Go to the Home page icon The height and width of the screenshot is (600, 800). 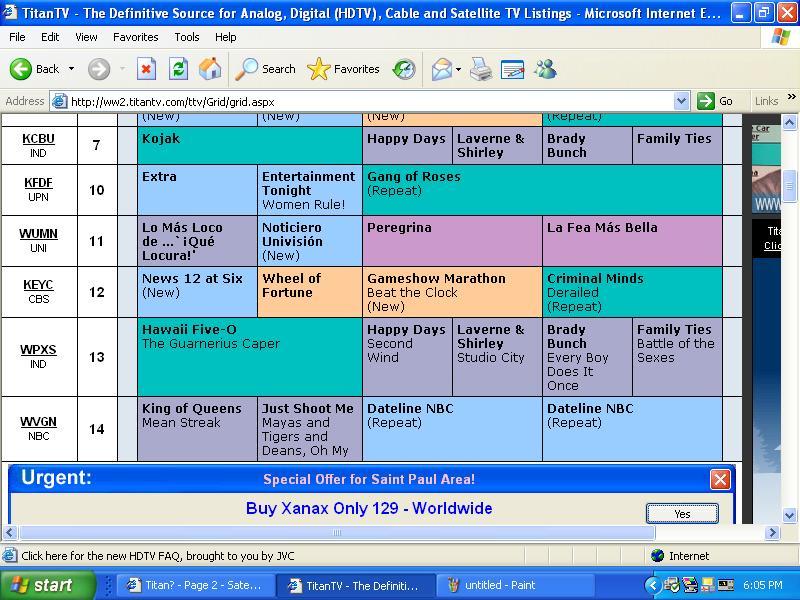(210, 69)
